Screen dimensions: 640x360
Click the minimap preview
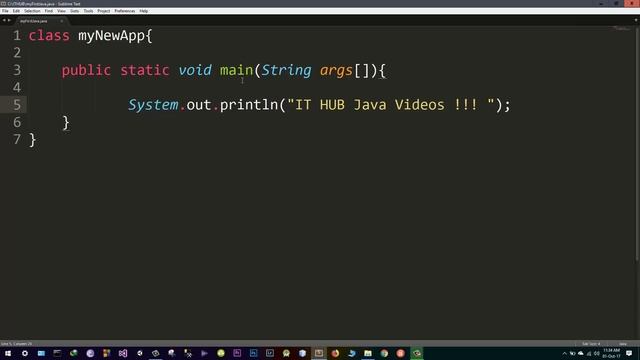[622, 29]
